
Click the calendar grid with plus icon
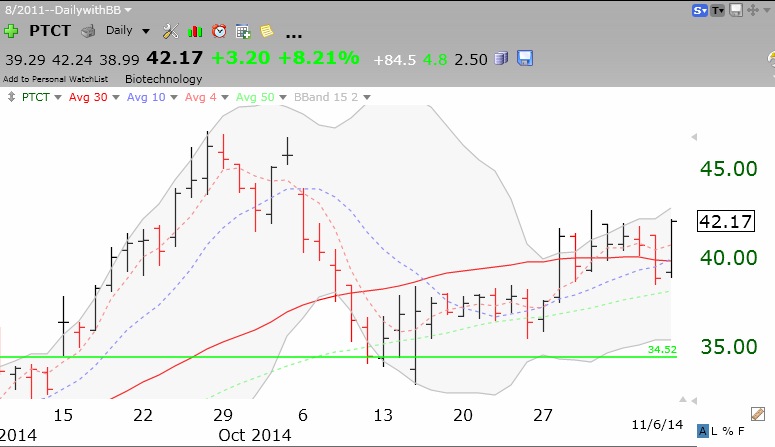pyautogui.click(x=243, y=32)
